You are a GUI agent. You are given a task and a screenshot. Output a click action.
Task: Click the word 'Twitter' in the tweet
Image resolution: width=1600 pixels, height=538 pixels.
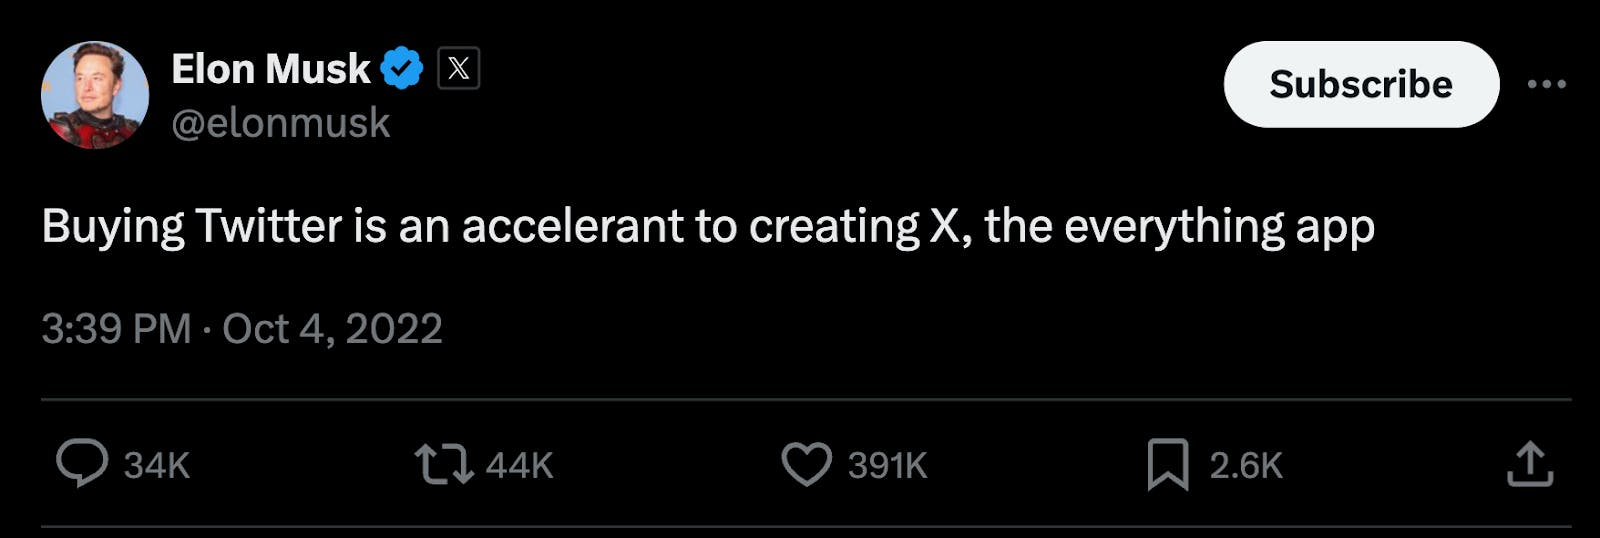[x=269, y=226]
